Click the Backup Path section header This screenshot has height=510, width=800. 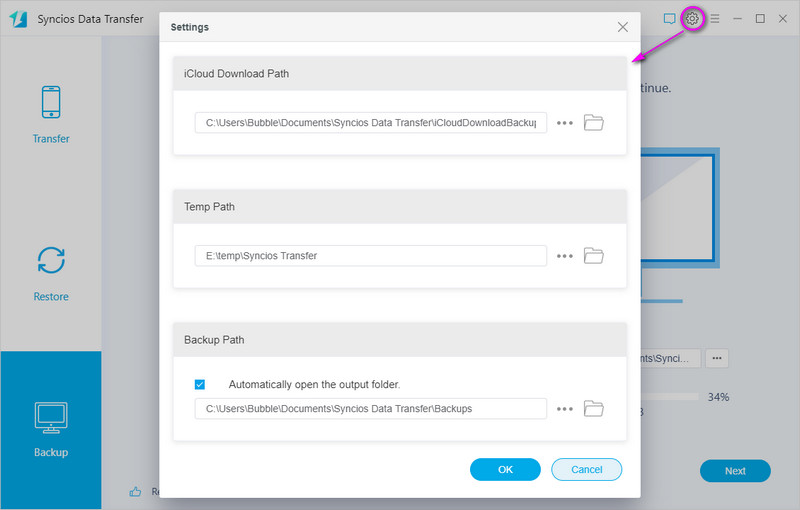tap(399, 340)
